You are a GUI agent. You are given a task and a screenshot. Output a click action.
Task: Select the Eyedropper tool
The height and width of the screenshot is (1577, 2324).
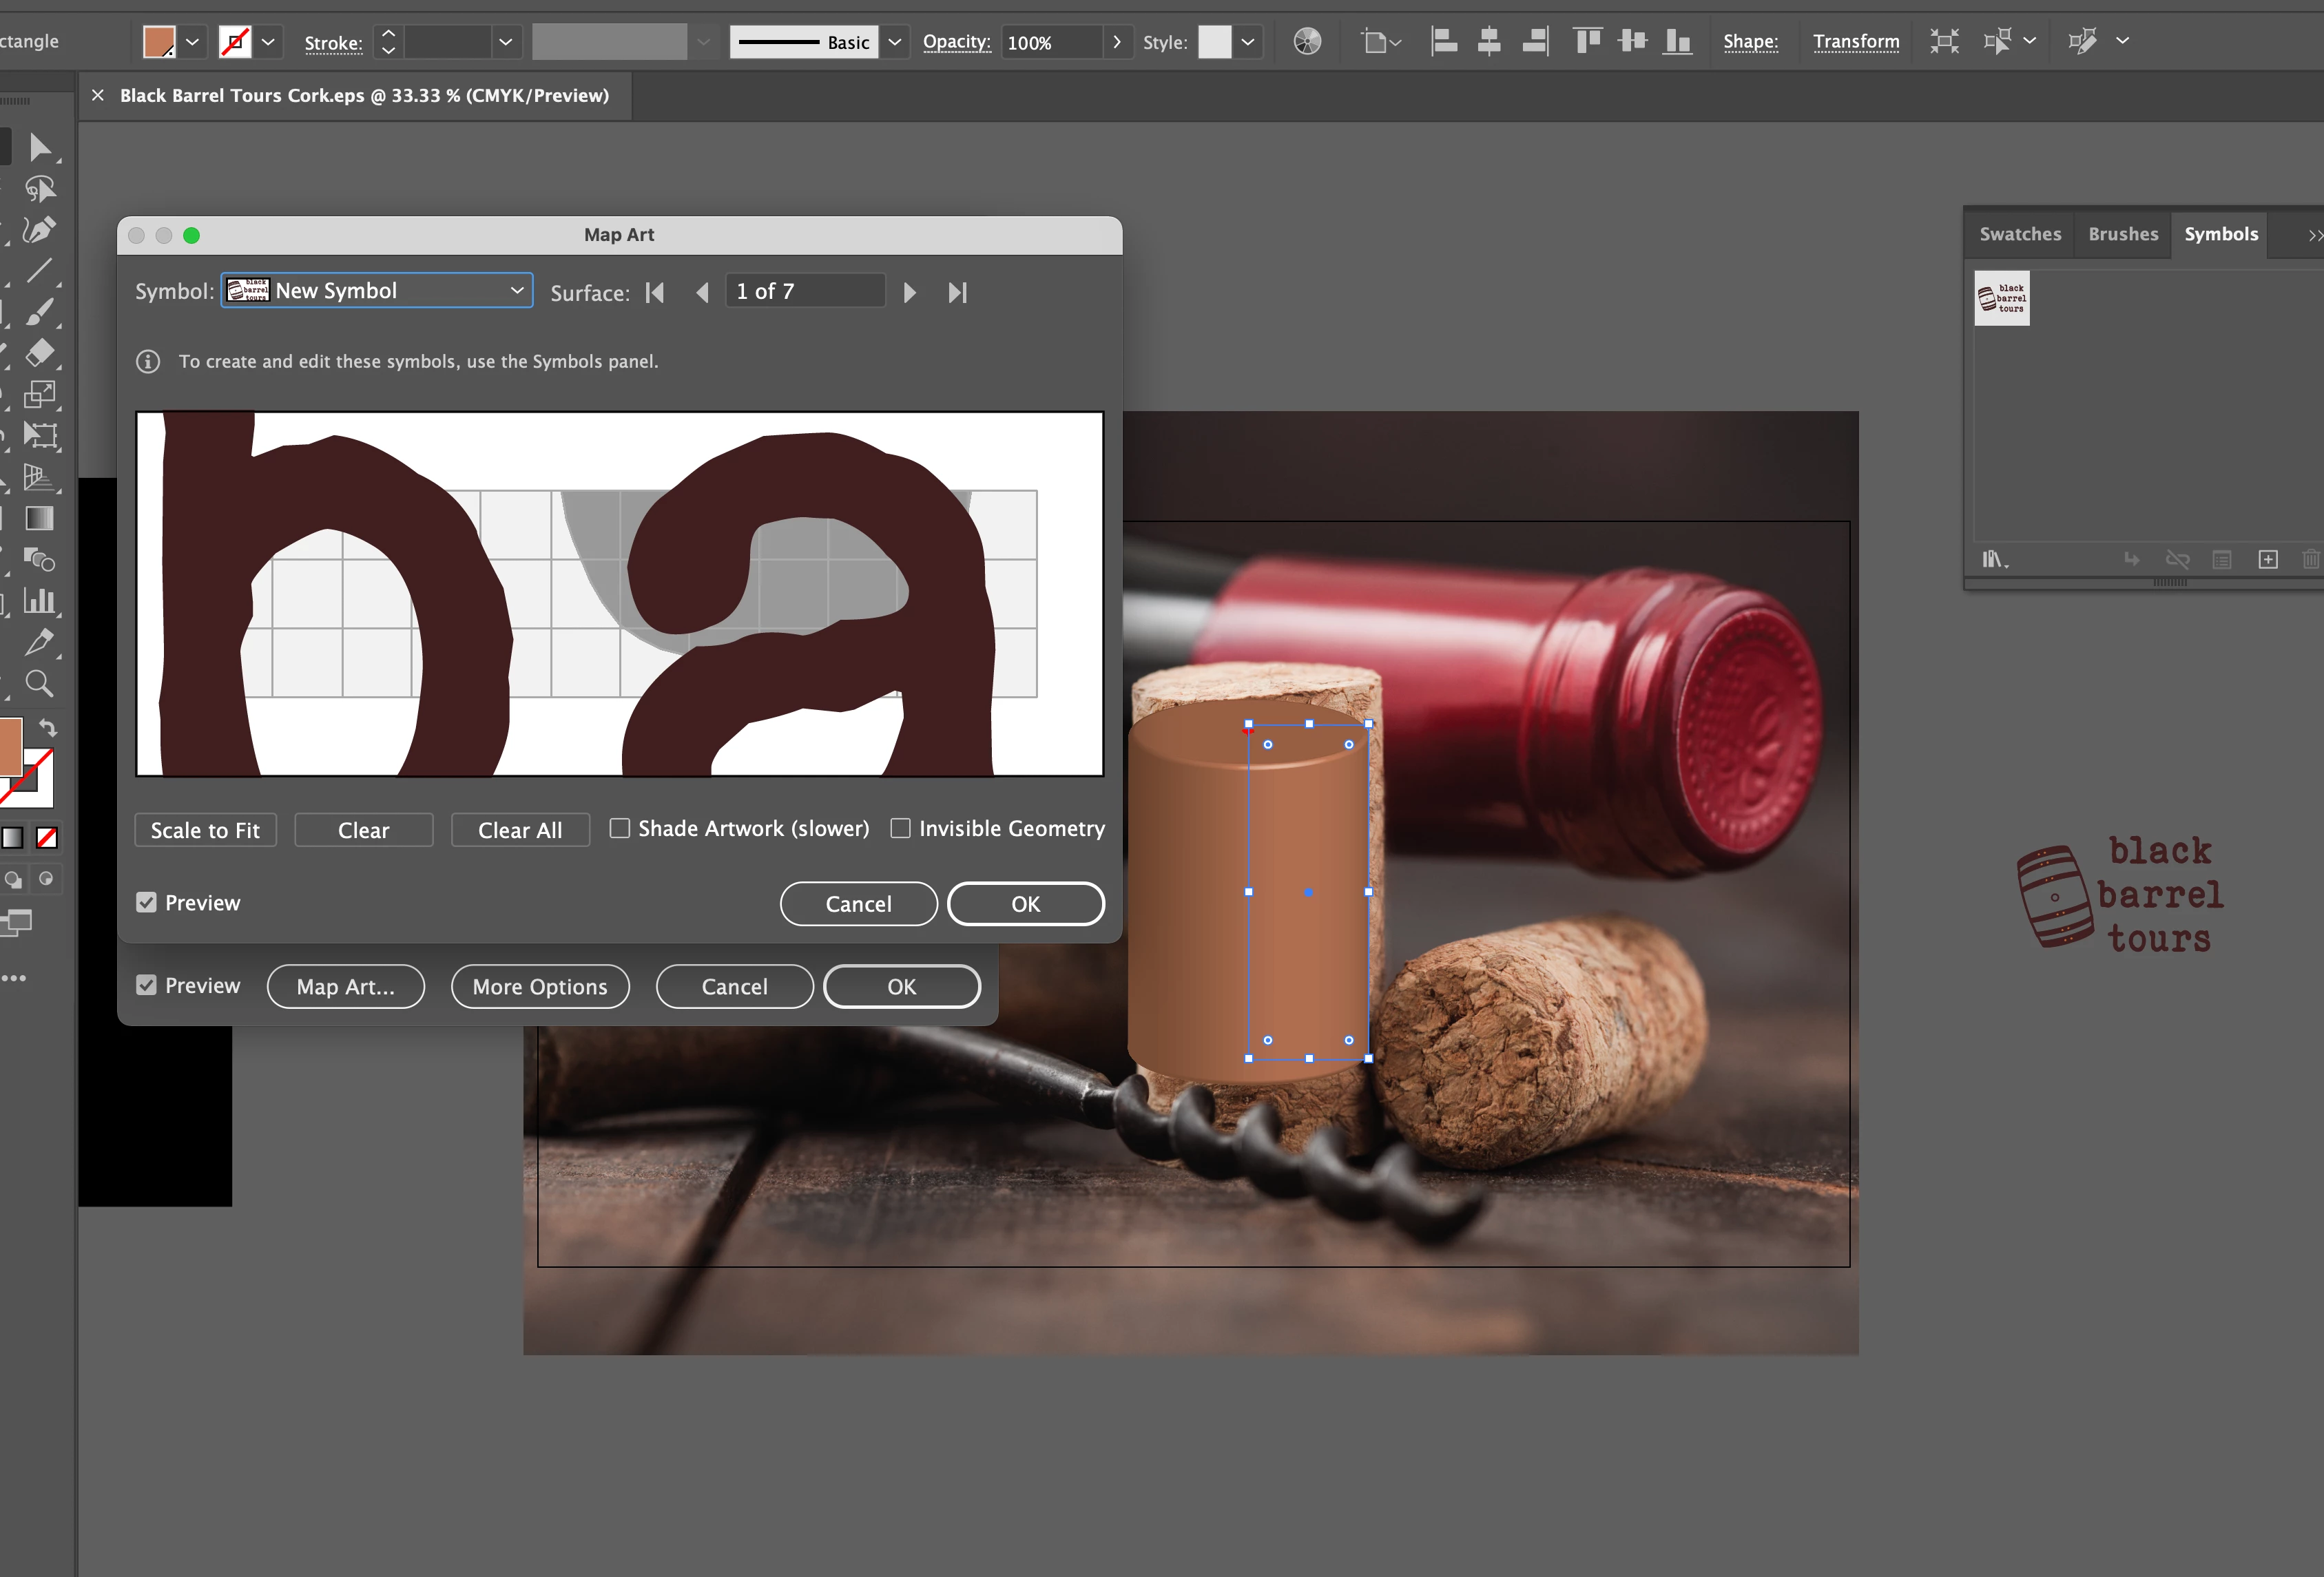tap(38, 642)
